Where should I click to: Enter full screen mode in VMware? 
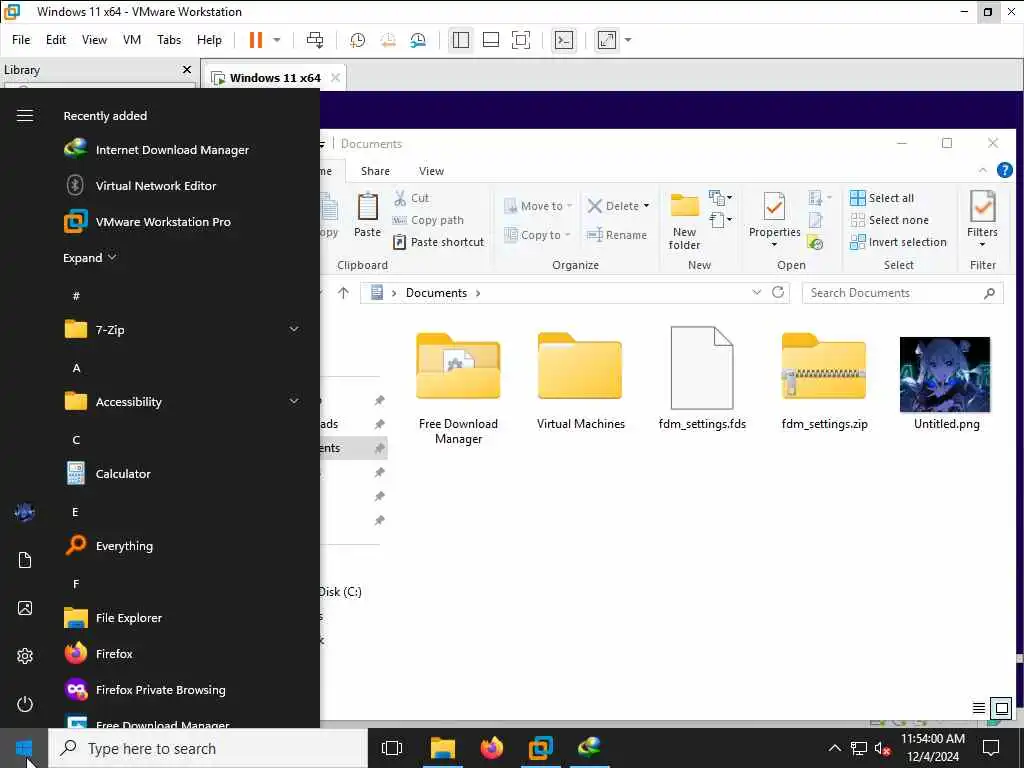[x=521, y=40]
